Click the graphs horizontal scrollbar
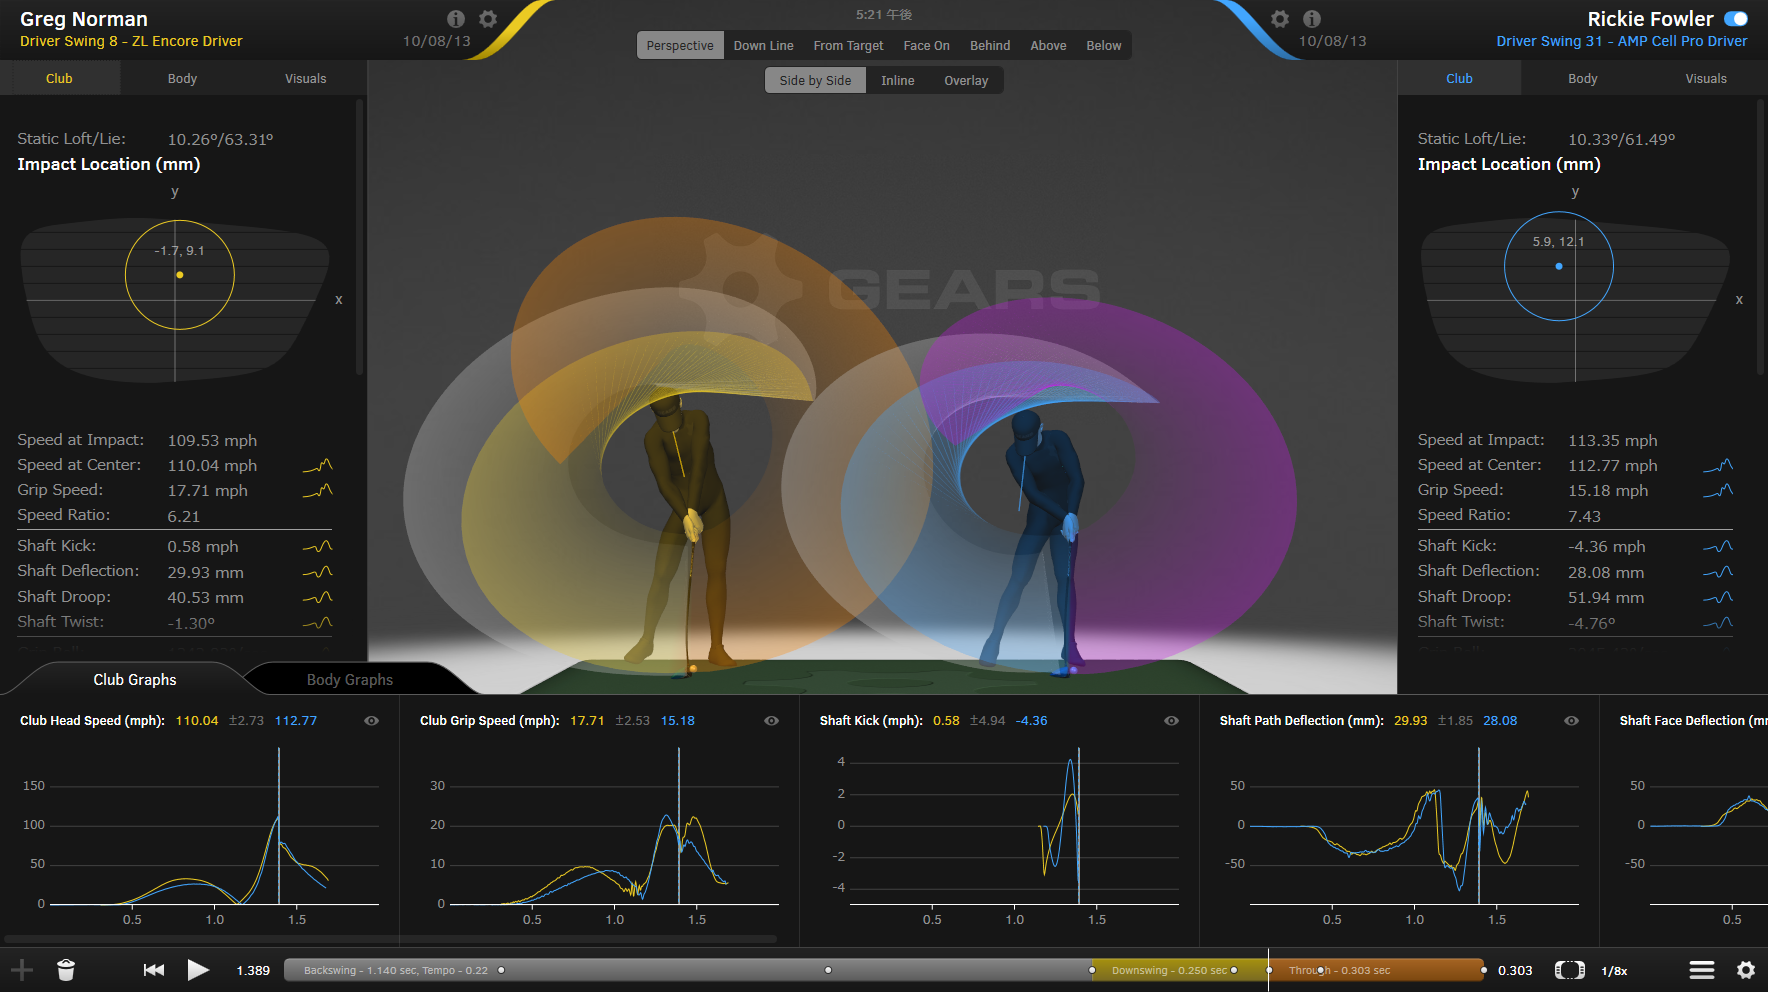 tap(391, 939)
